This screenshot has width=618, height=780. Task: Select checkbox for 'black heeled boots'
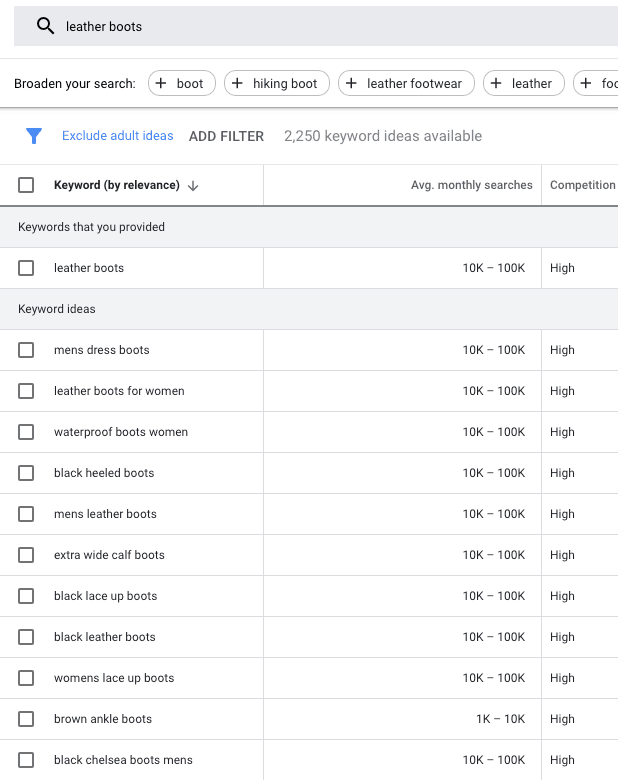pyautogui.click(x=26, y=473)
